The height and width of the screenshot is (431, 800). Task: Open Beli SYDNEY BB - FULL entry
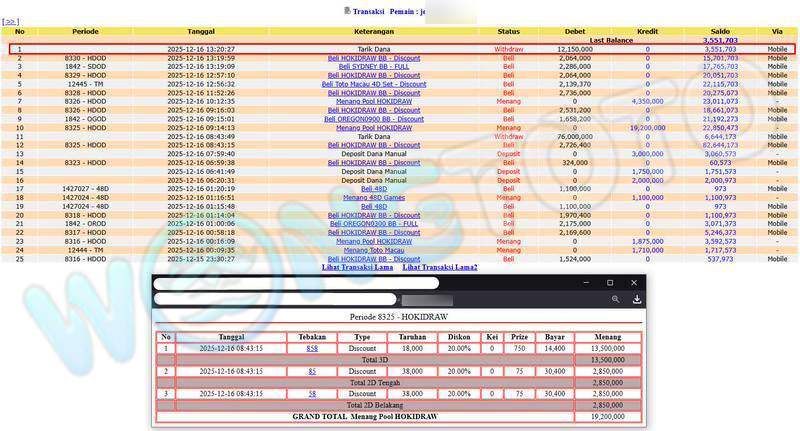pos(374,66)
